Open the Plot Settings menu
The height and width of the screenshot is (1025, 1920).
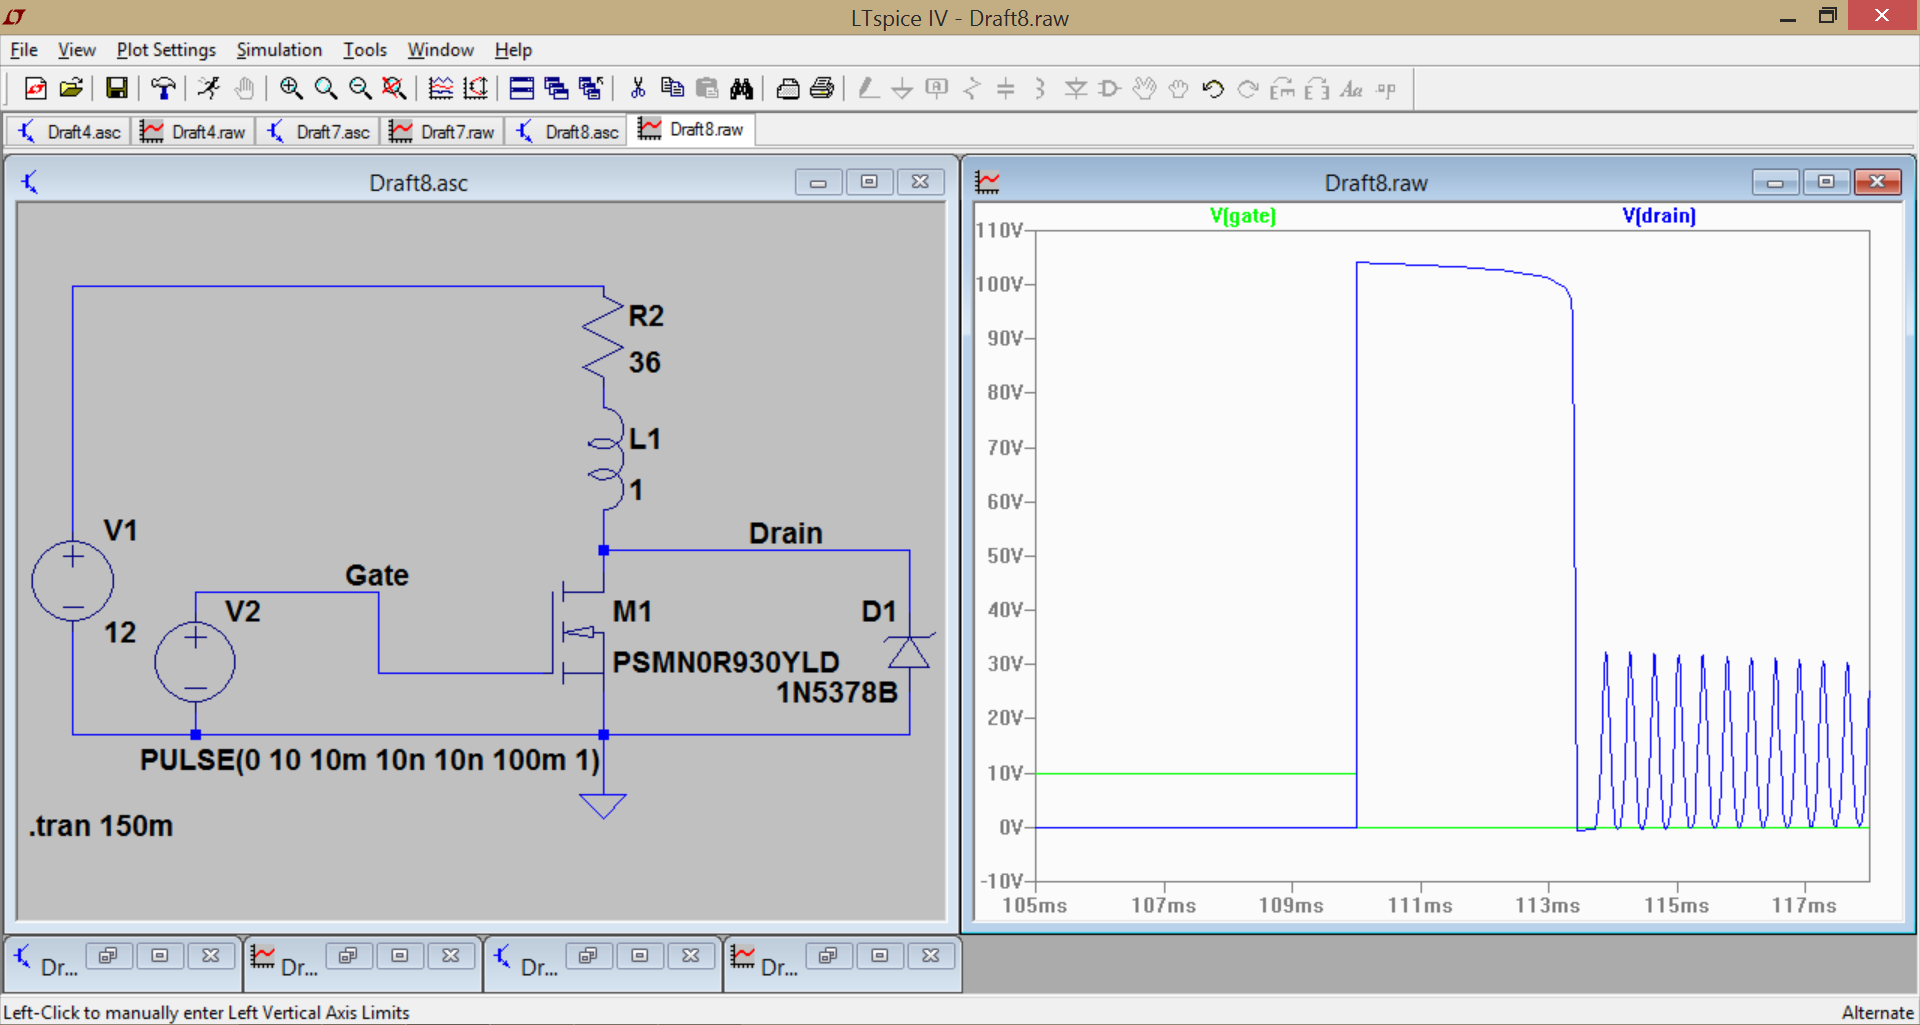(166, 49)
